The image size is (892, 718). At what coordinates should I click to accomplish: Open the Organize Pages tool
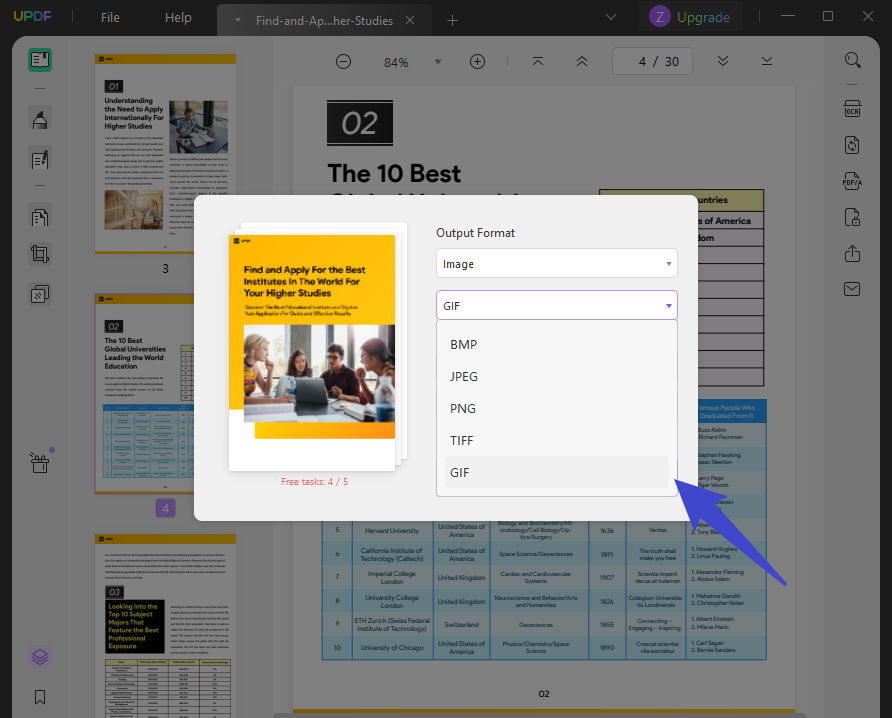pyautogui.click(x=40, y=216)
